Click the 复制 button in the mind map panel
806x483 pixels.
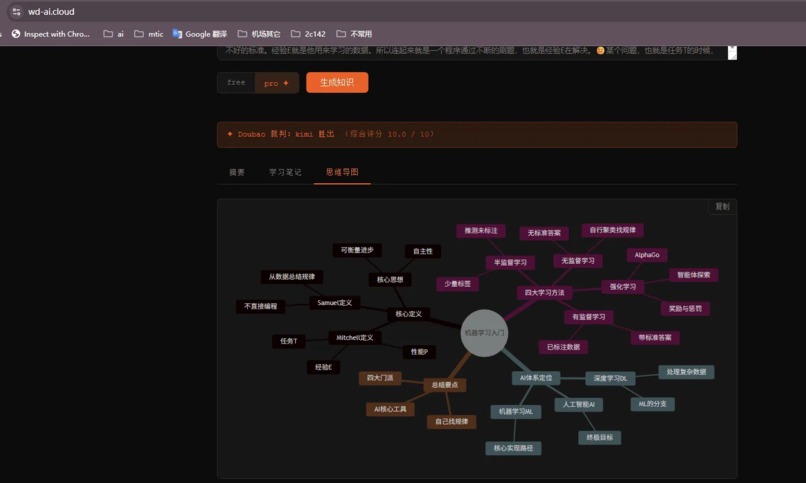[x=722, y=207]
